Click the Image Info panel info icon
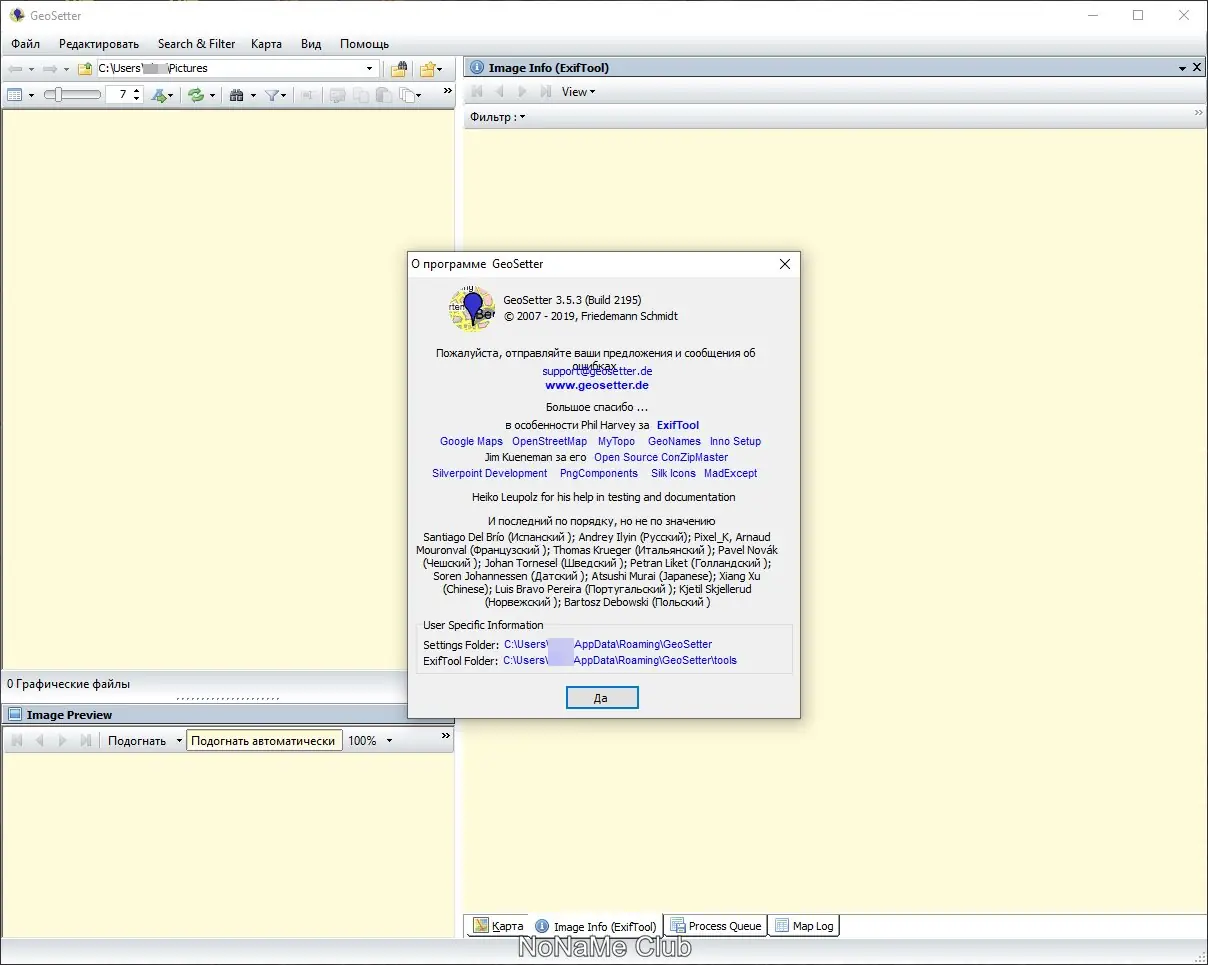This screenshot has height=965, width=1208. click(x=477, y=68)
